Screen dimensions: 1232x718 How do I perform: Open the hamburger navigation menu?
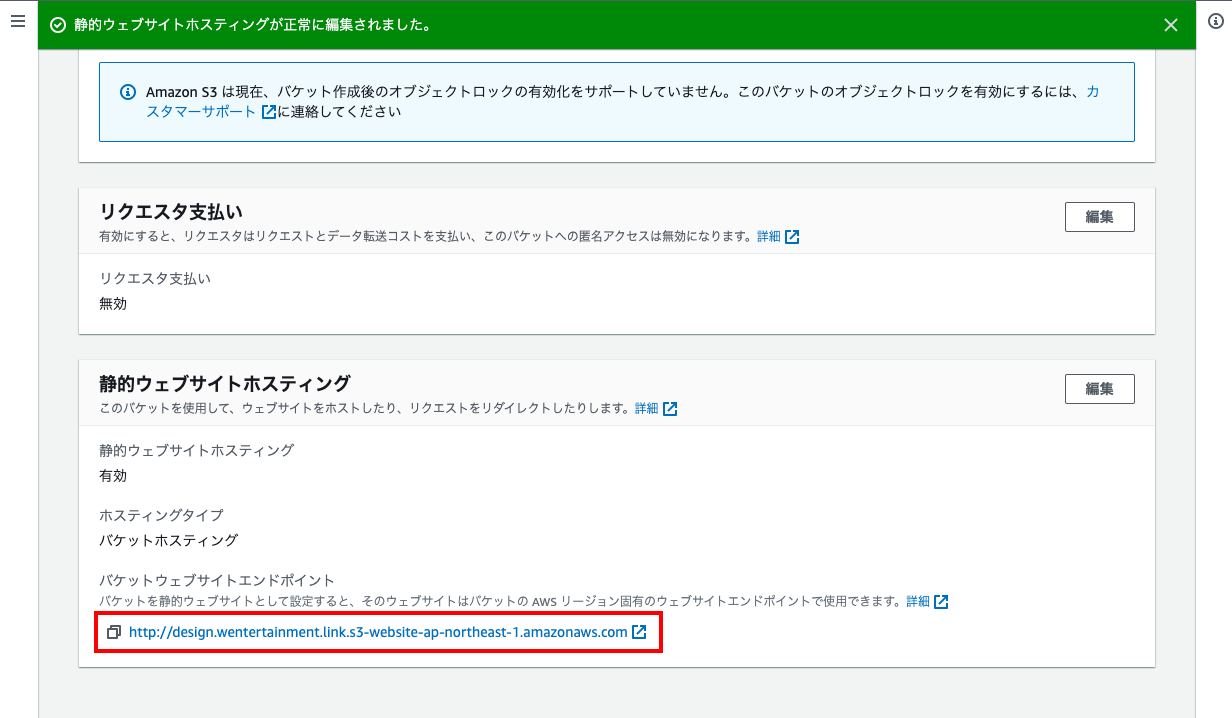click(x=17, y=21)
